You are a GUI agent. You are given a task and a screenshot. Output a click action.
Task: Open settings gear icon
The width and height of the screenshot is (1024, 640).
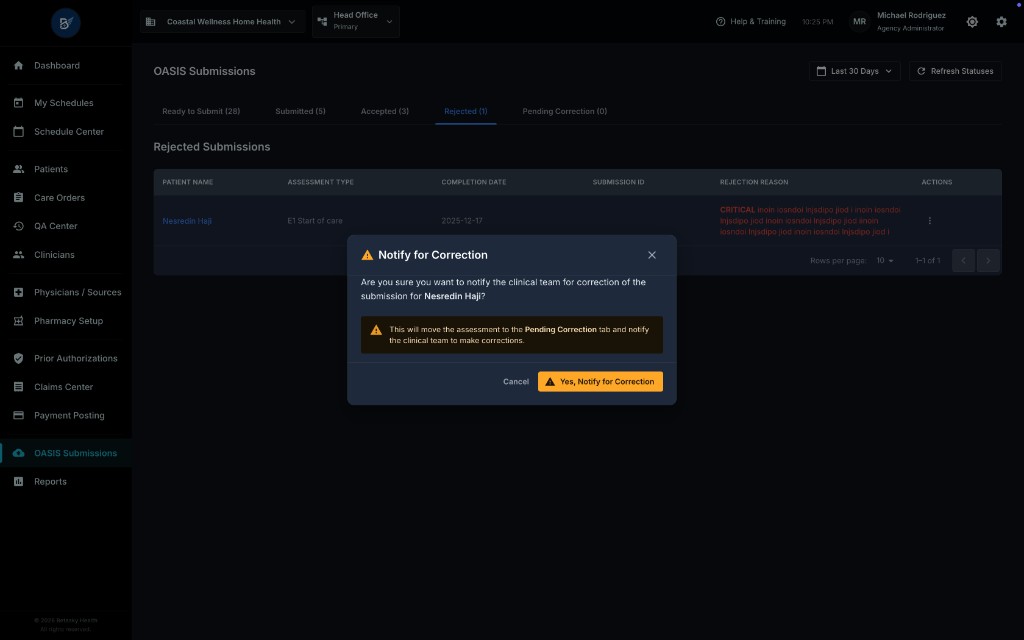click(x=1001, y=22)
